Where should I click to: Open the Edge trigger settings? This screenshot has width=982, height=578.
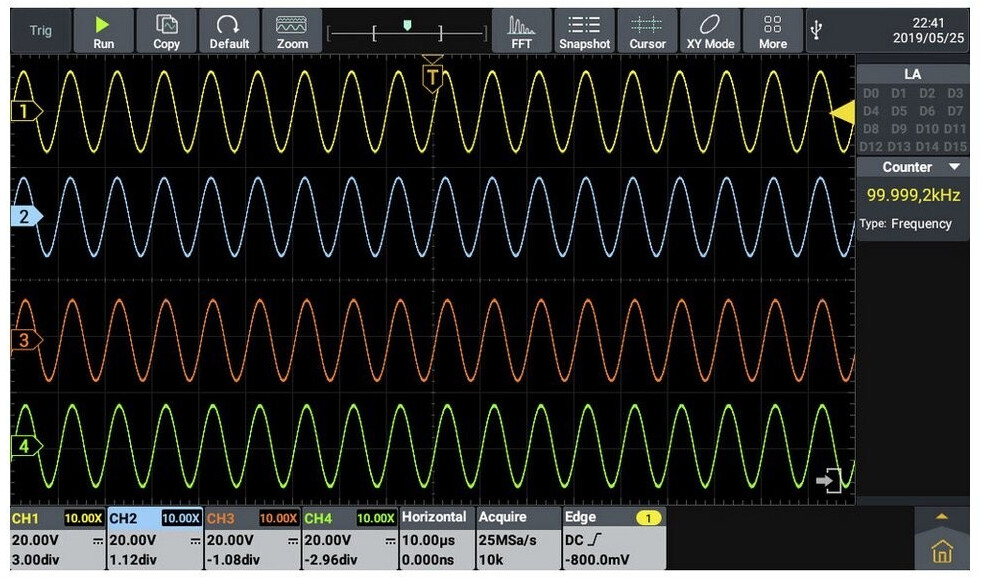pyautogui.click(x=614, y=539)
